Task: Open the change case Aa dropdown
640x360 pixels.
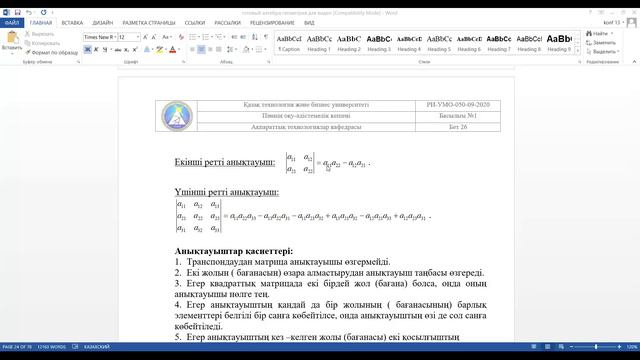Action: click(167, 37)
